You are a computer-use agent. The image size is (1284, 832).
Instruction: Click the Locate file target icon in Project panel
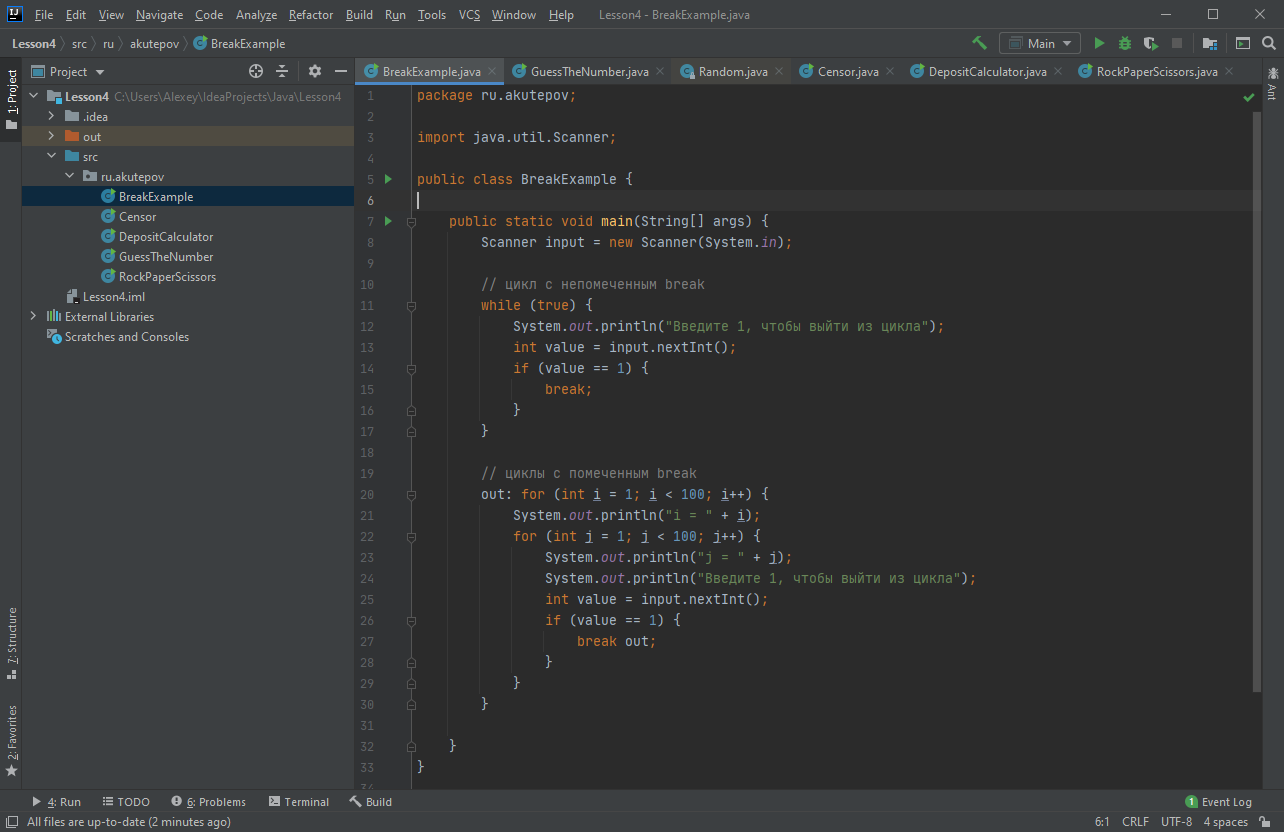(x=256, y=71)
